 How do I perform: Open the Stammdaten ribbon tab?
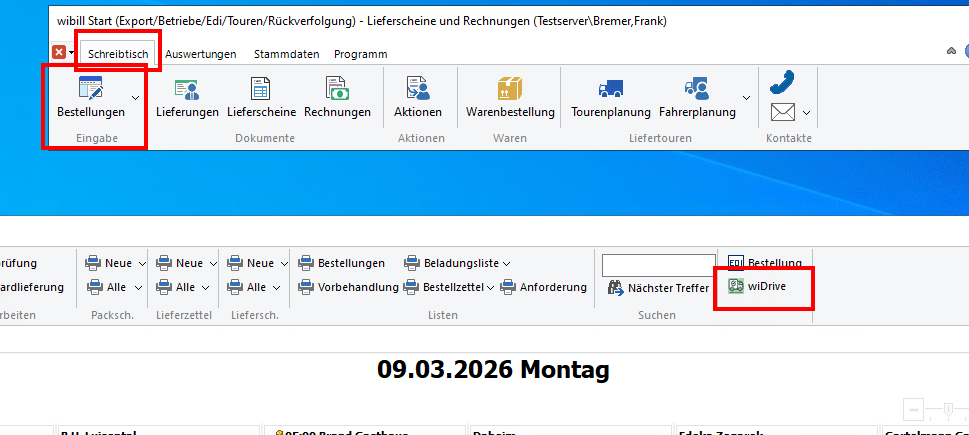pos(285,54)
